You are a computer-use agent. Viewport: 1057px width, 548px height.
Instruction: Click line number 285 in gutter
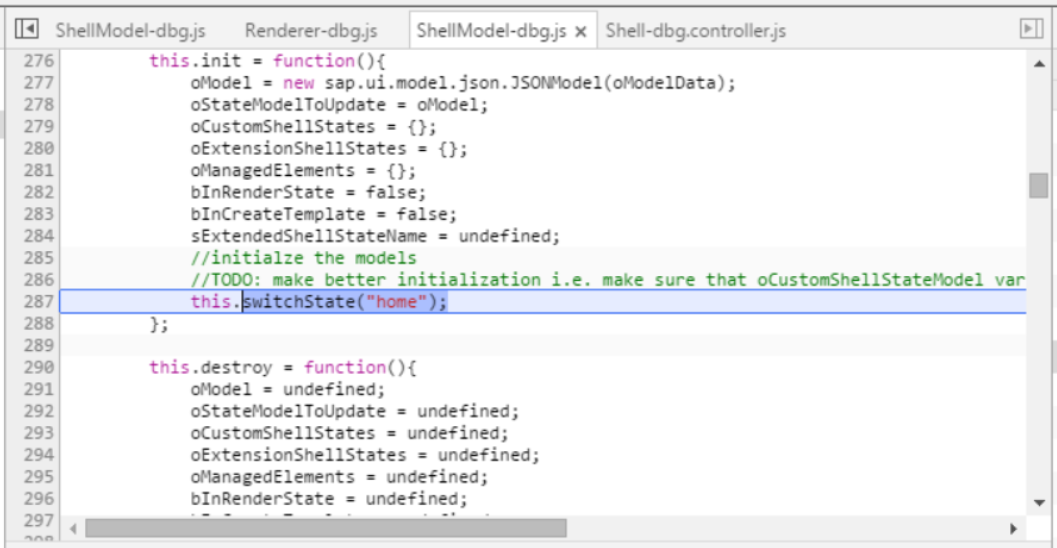point(38,257)
